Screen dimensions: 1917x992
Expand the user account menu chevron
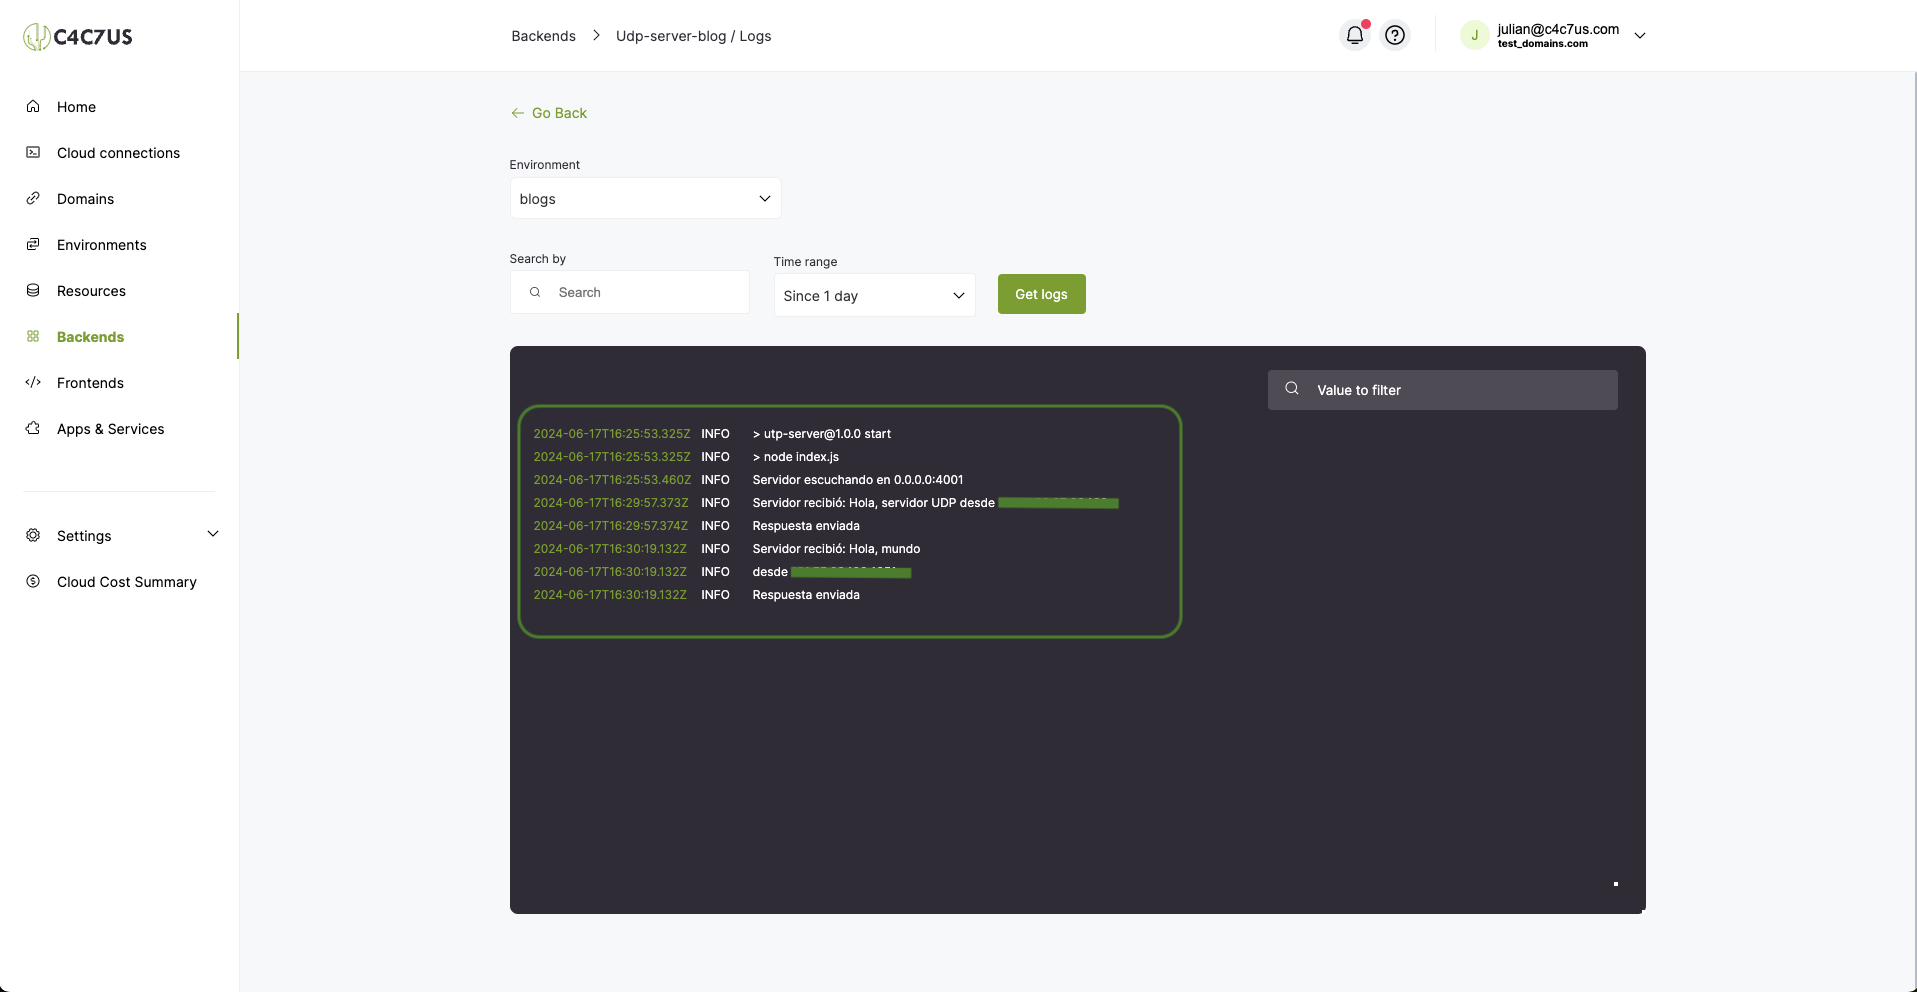point(1640,35)
